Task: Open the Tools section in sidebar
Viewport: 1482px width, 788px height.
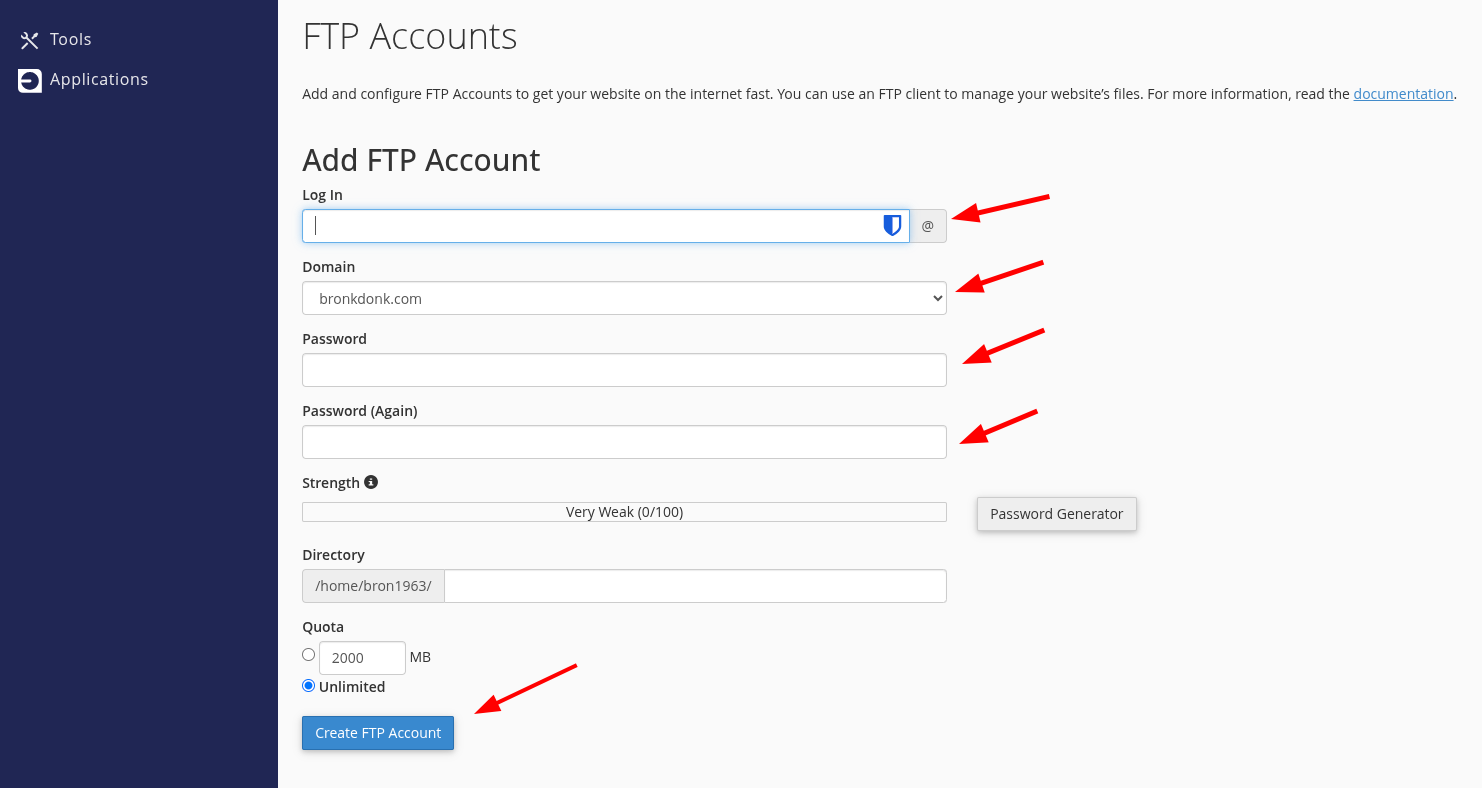Action: [x=70, y=39]
